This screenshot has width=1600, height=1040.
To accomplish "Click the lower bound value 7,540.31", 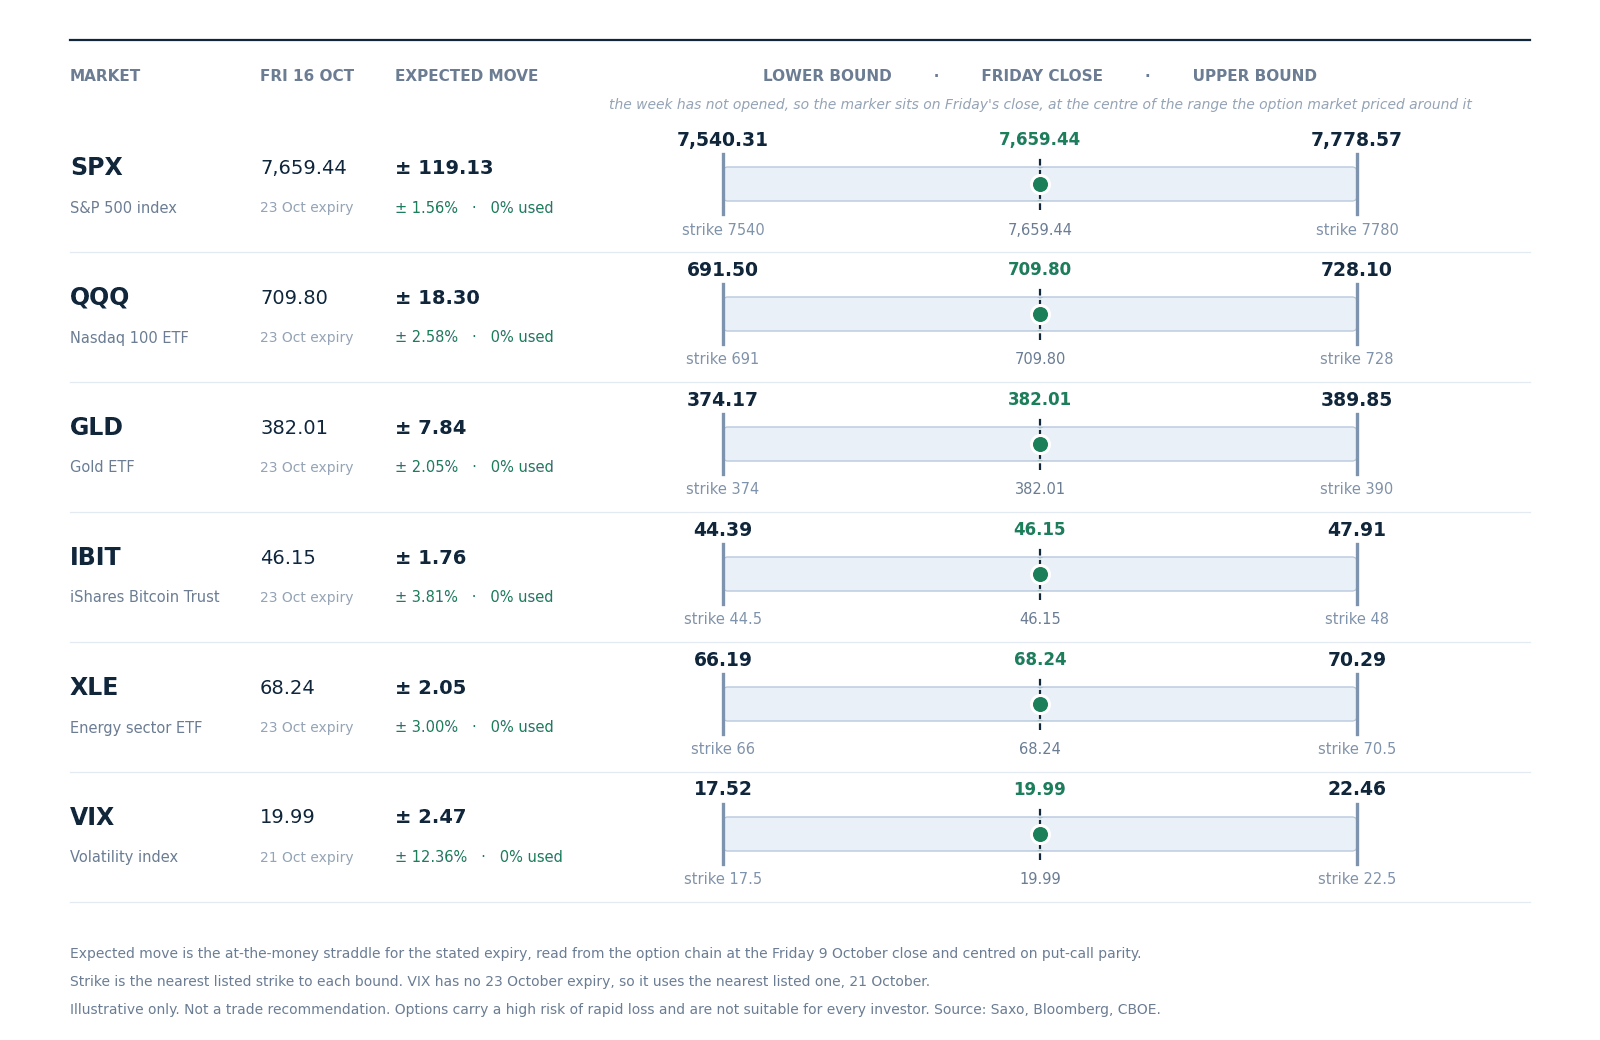I will coord(723,140).
